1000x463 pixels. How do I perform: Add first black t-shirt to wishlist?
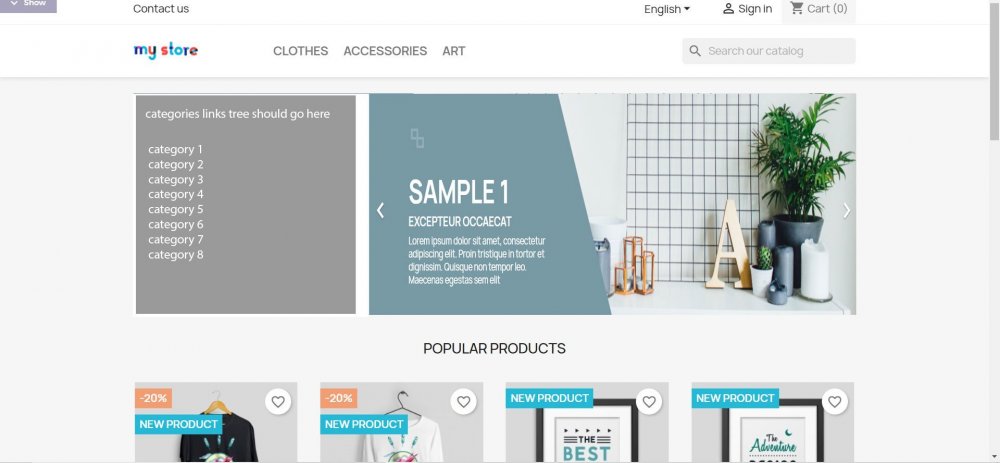278,402
